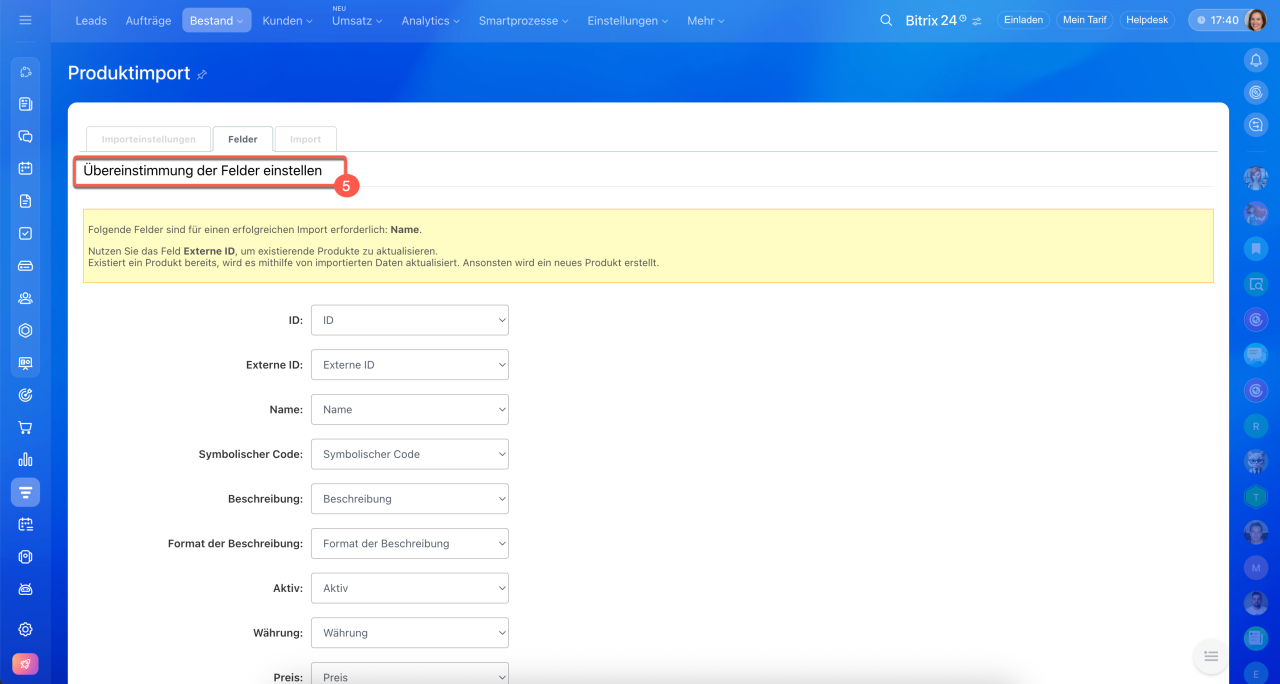This screenshot has height=684, width=1280.
Task: Click the rocket icon at sidebar bottom
Action: click(26, 664)
